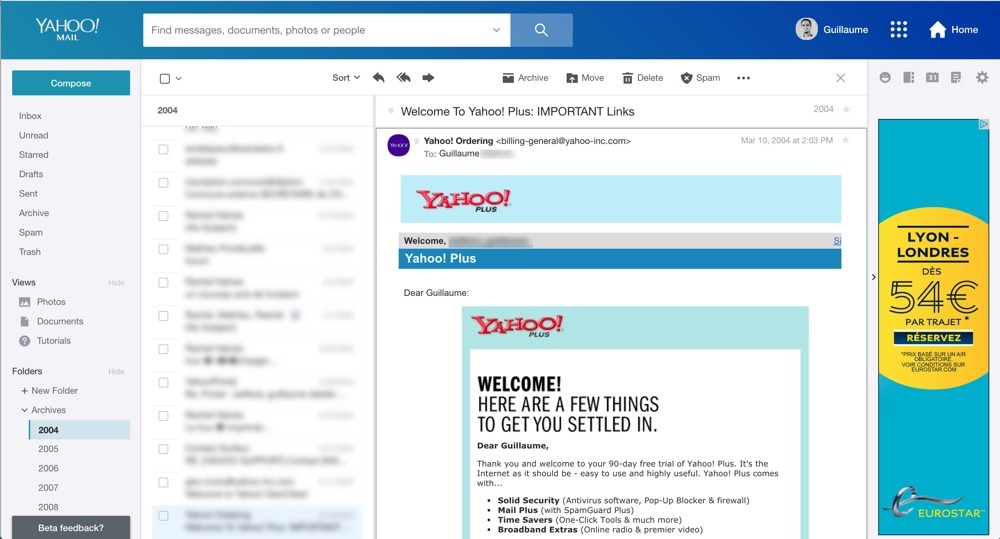Open the layout panel icon in the right rail
The image size is (1000, 539).
pos(909,77)
